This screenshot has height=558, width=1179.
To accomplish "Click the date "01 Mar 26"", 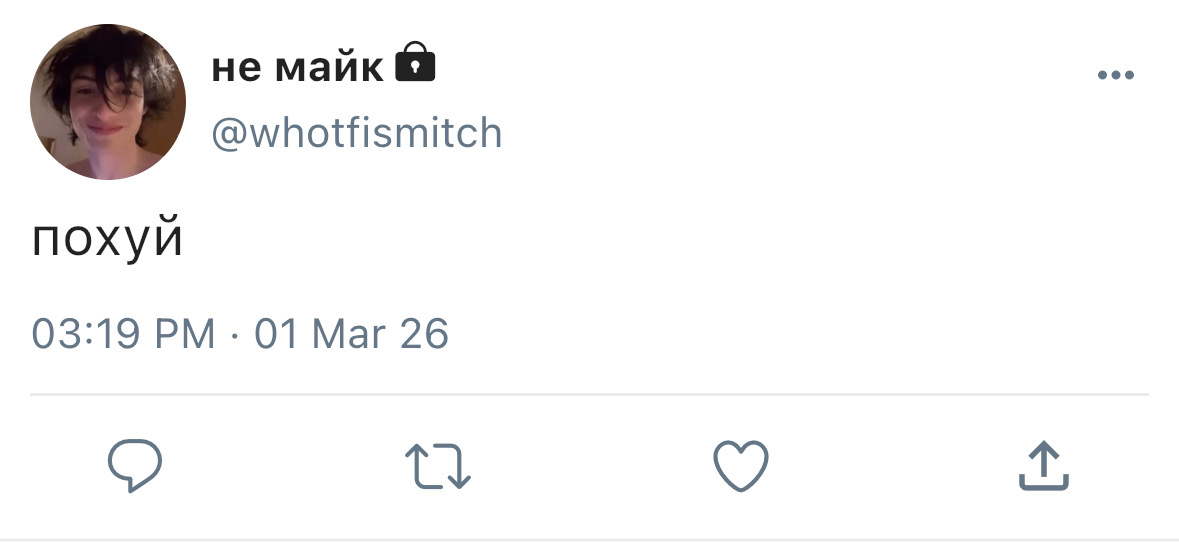I will pos(351,333).
